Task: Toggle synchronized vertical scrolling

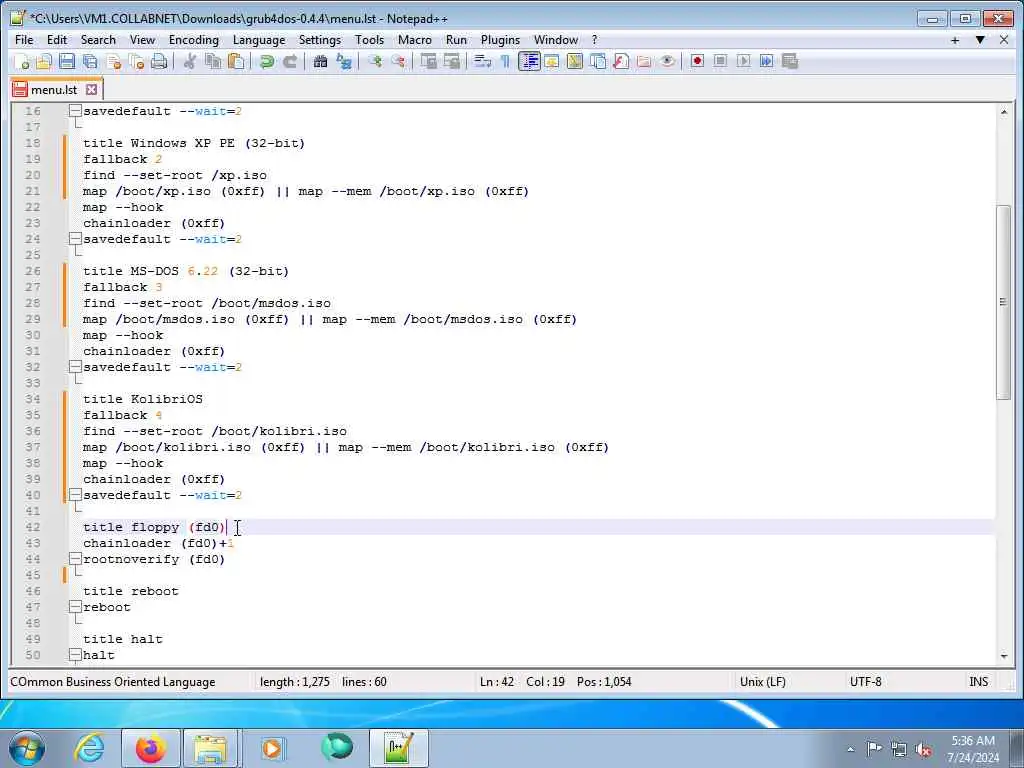Action: coord(428,61)
